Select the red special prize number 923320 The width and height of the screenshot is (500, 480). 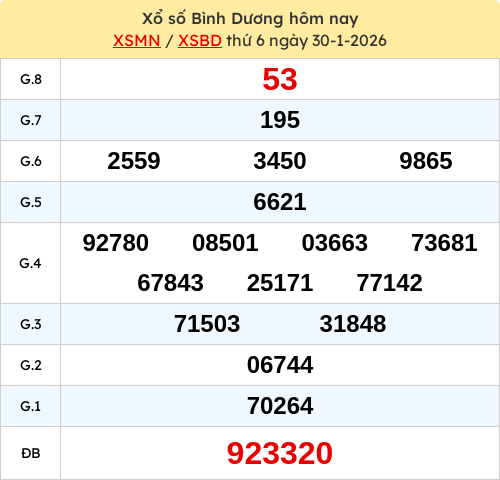click(280, 453)
